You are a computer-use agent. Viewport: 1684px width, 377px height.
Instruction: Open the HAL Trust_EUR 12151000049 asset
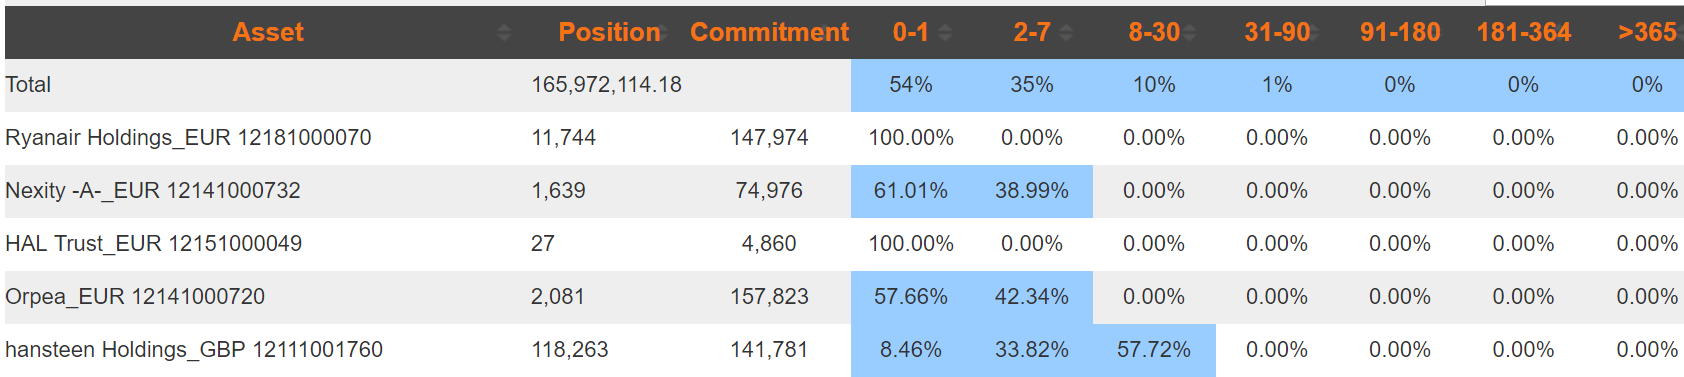coord(153,243)
